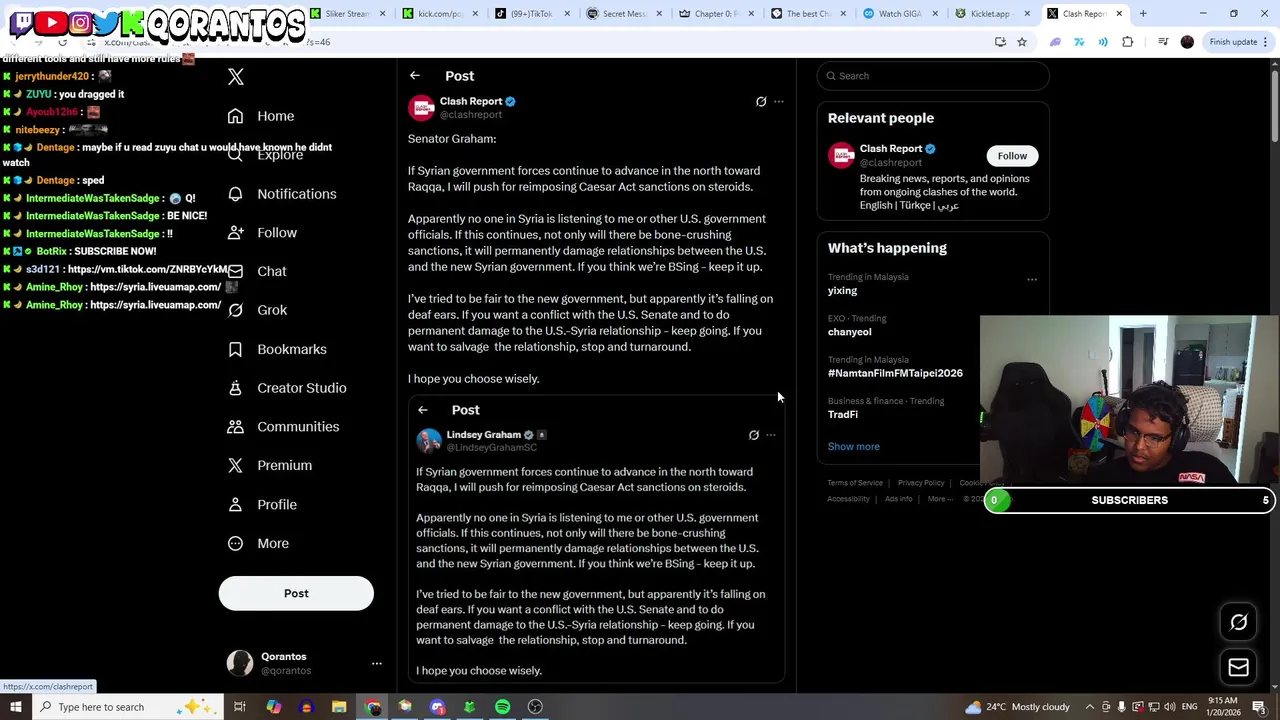The height and width of the screenshot is (720, 1280).
Task: Open the chanyeol trending topic
Action: tap(849, 332)
